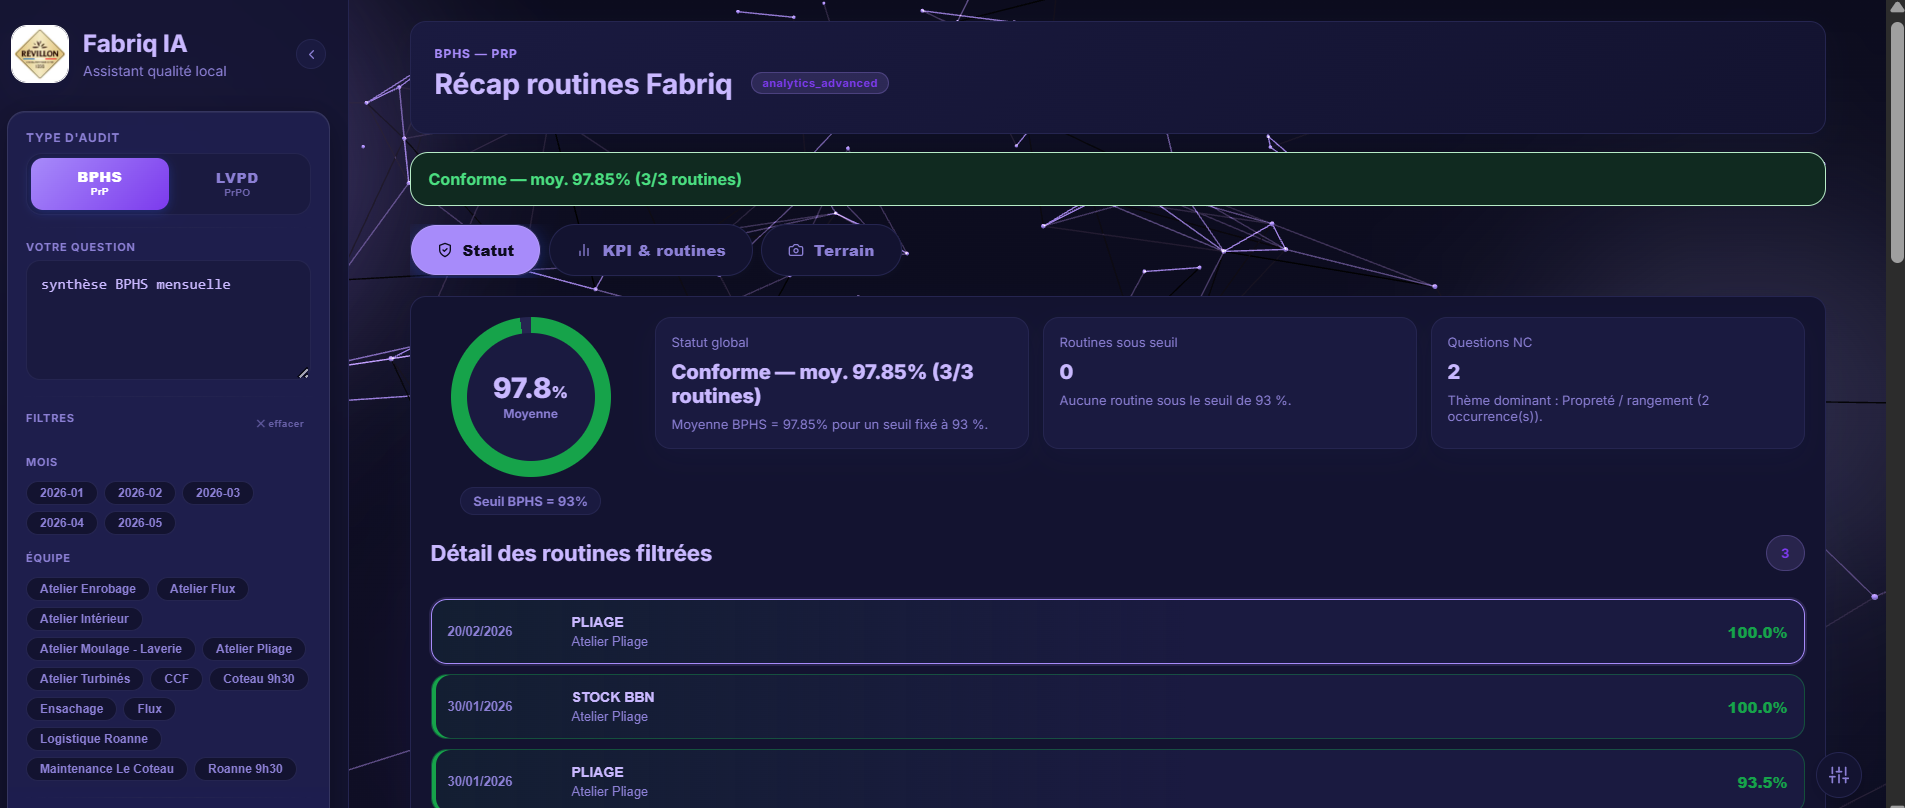The image size is (1905, 808).
Task: Filter by Atelier Flux team
Action: (202, 589)
